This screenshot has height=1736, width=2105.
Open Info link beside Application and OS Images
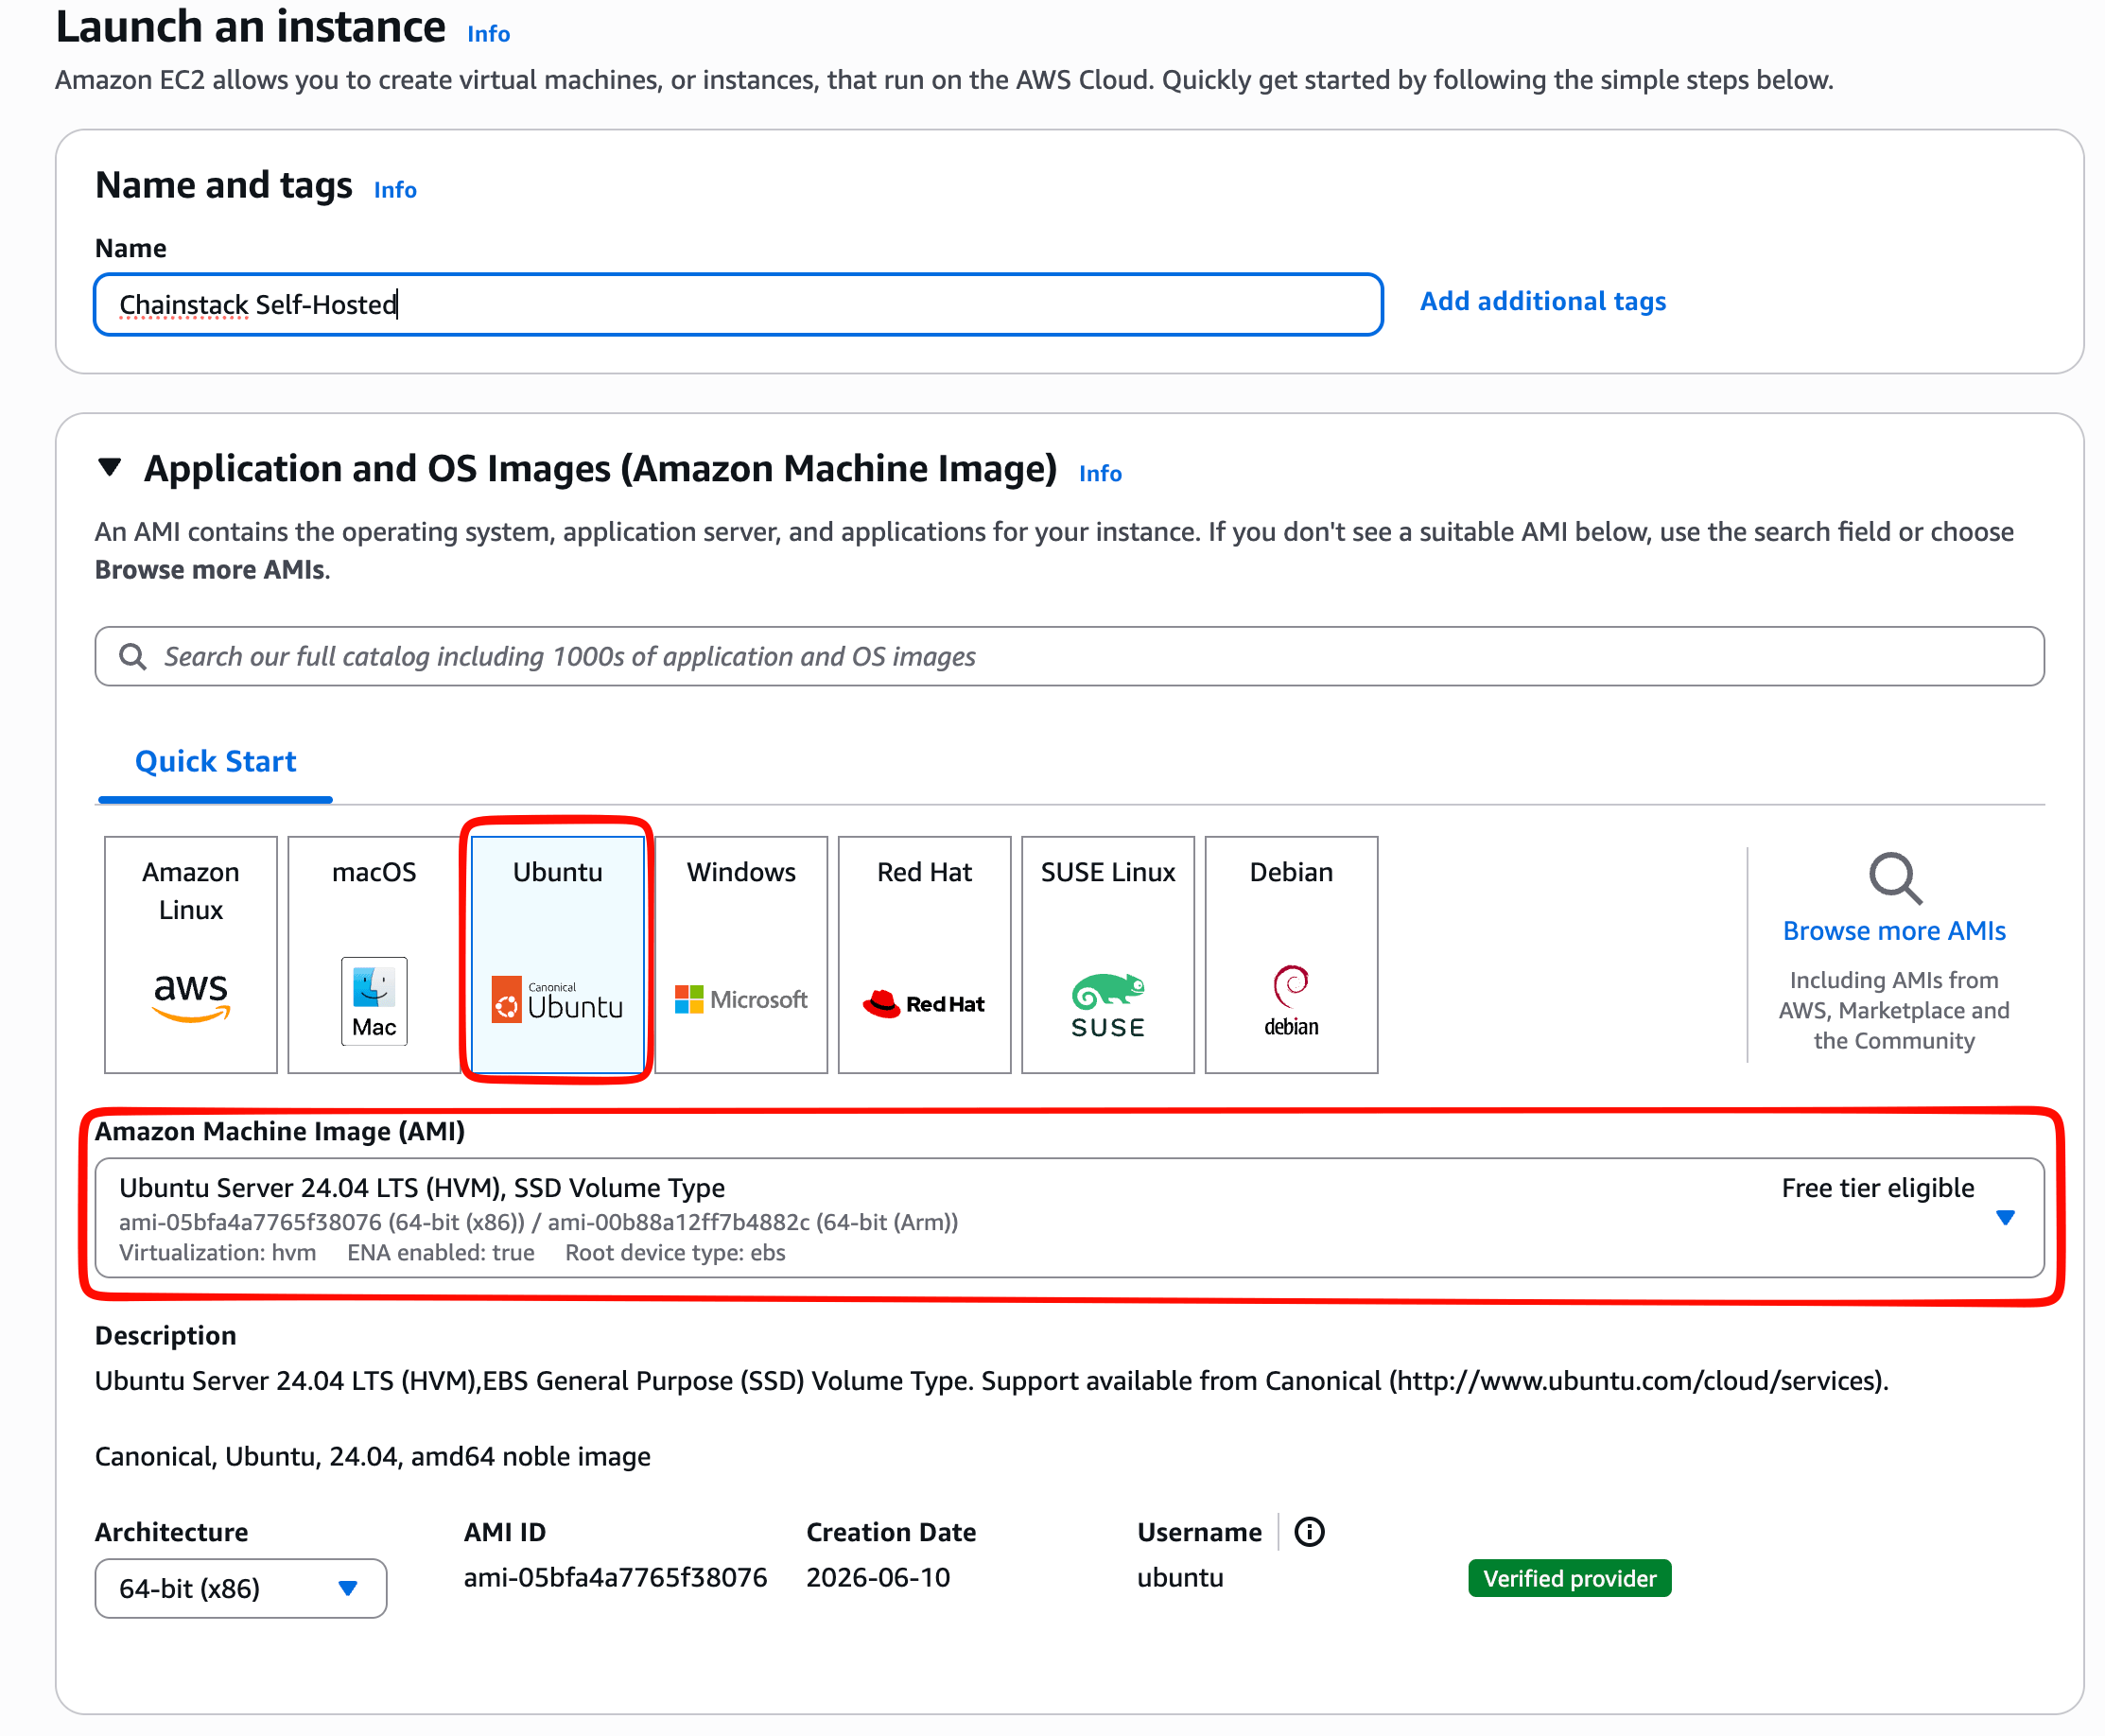(x=1100, y=474)
